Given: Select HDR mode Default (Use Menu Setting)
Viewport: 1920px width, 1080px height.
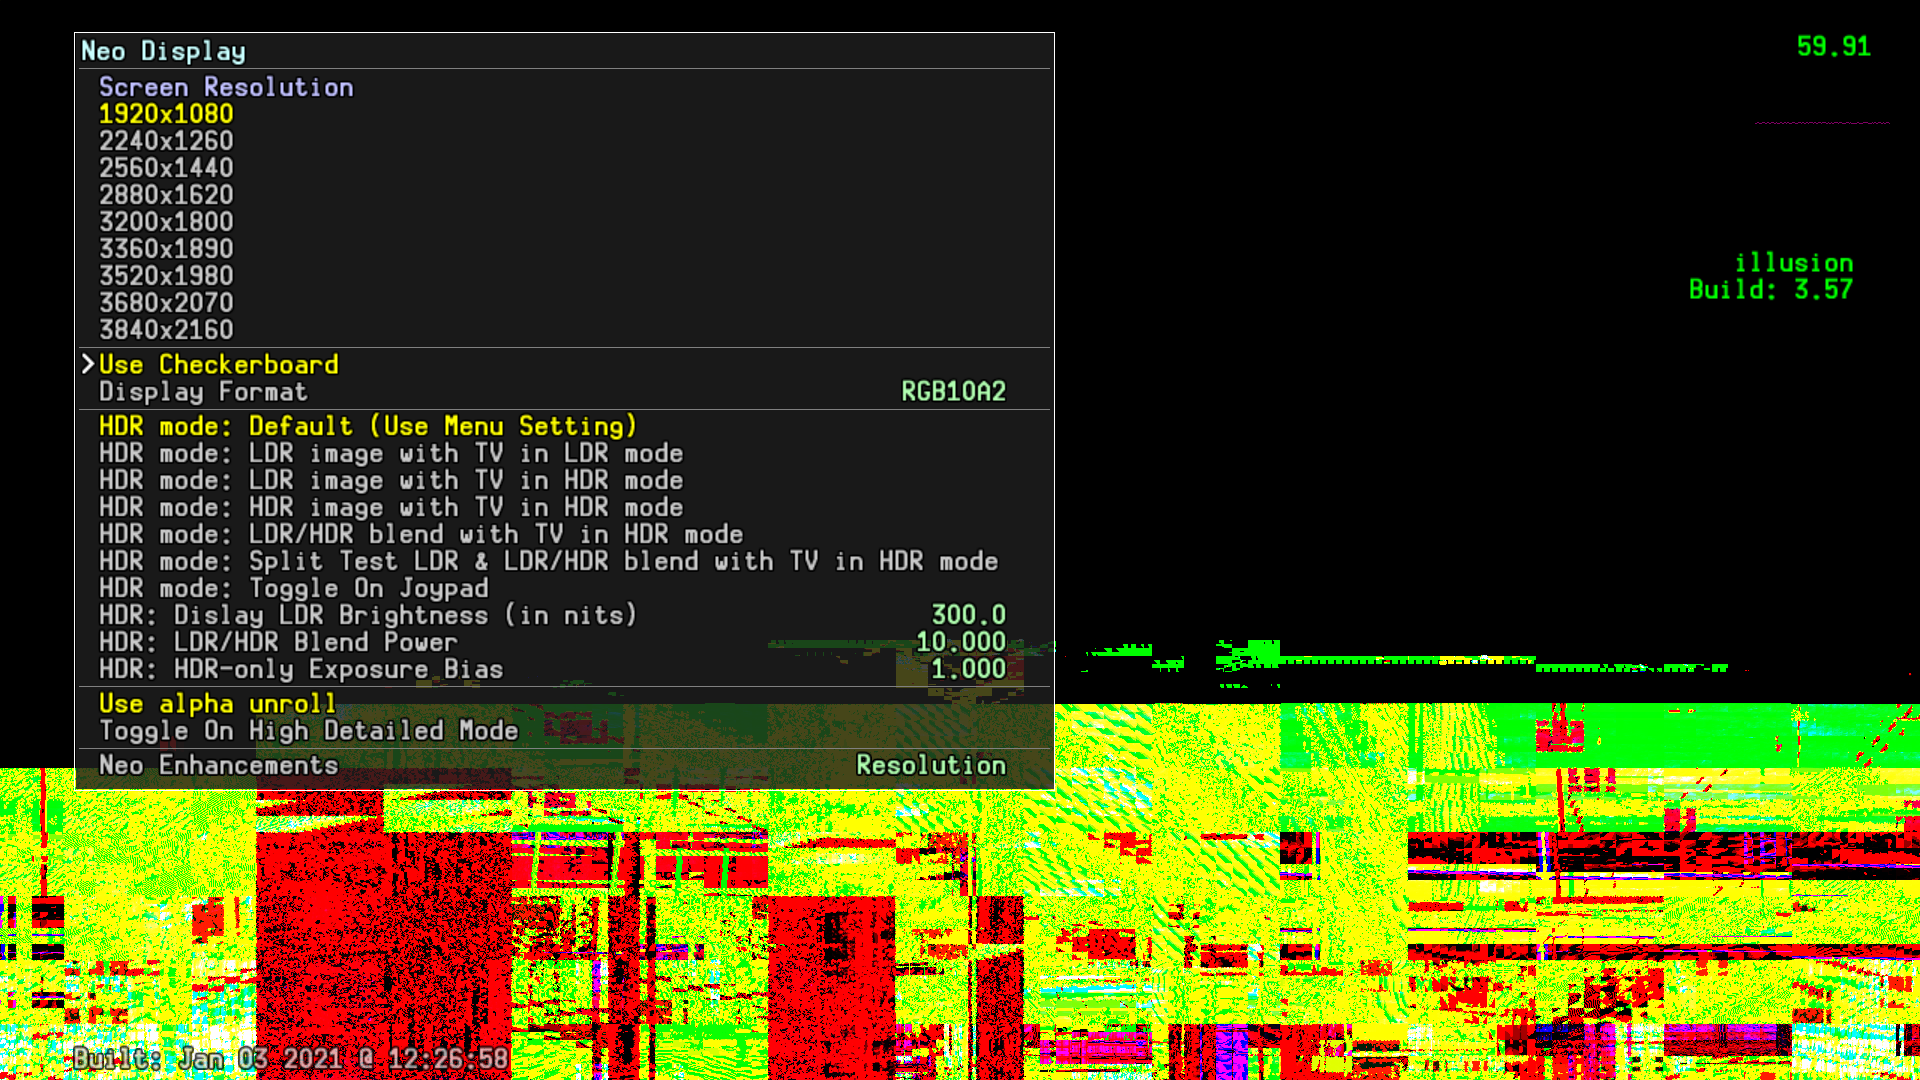Looking at the screenshot, I should (368, 427).
